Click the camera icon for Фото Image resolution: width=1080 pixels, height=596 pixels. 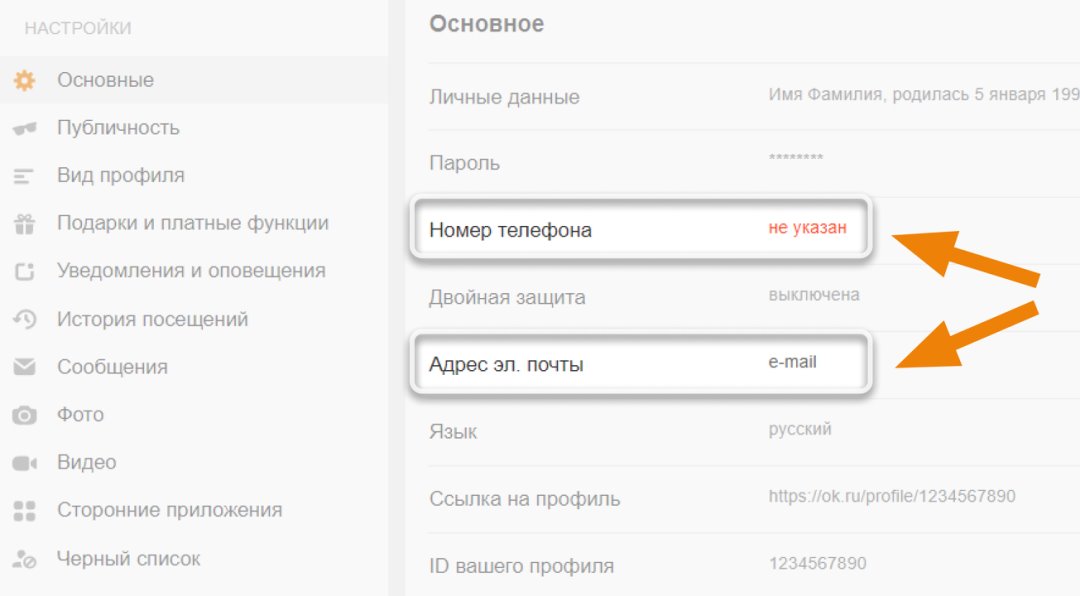(x=24, y=415)
